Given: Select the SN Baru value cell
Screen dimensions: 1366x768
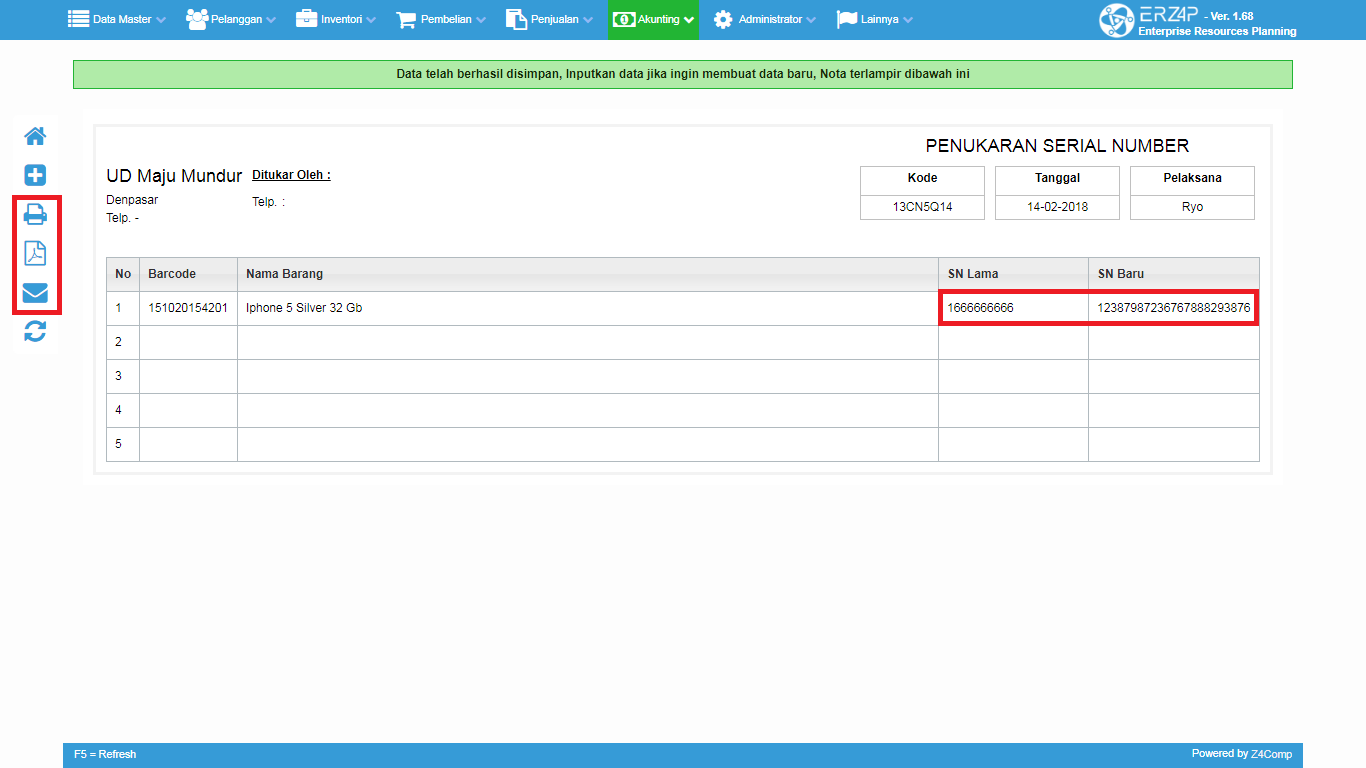Looking at the screenshot, I should point(1173,308).
